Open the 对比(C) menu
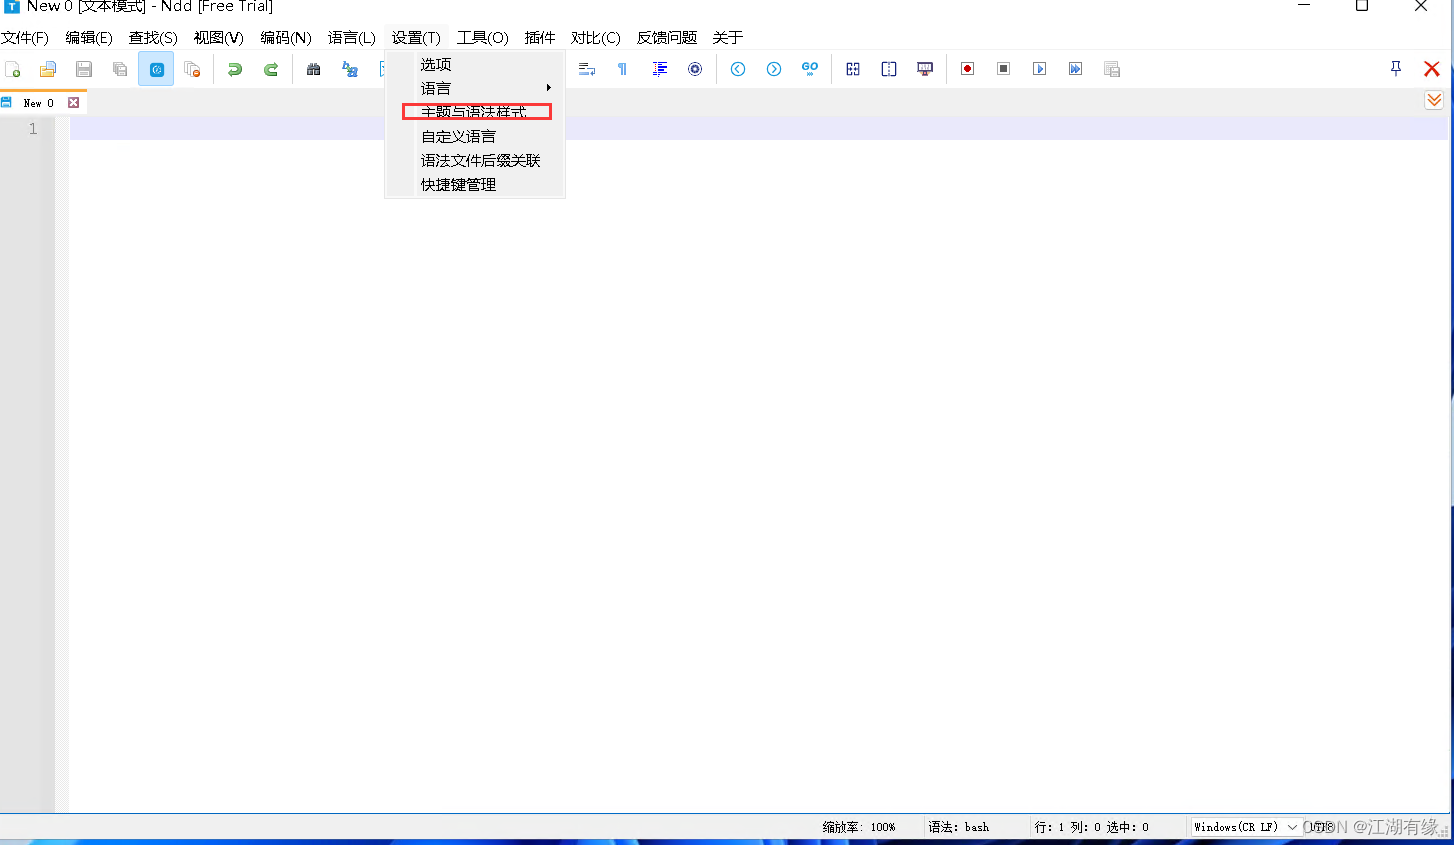Viewport: 1454px width, 845px height. 596,38
